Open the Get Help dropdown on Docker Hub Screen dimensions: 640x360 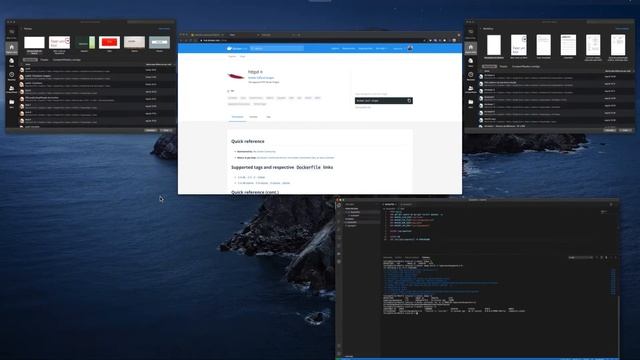[381, 49]
